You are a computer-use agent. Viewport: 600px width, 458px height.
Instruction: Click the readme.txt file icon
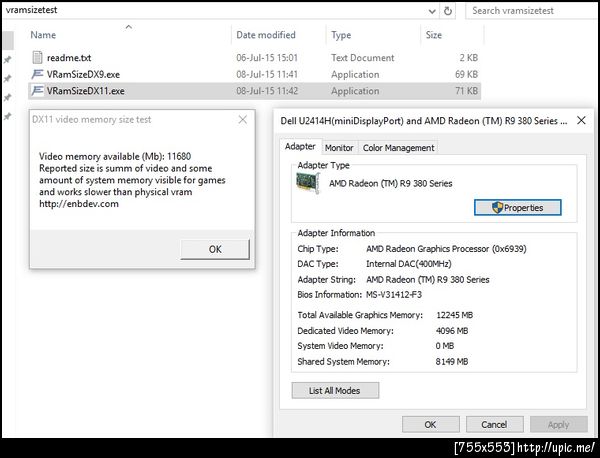[37, 58]
